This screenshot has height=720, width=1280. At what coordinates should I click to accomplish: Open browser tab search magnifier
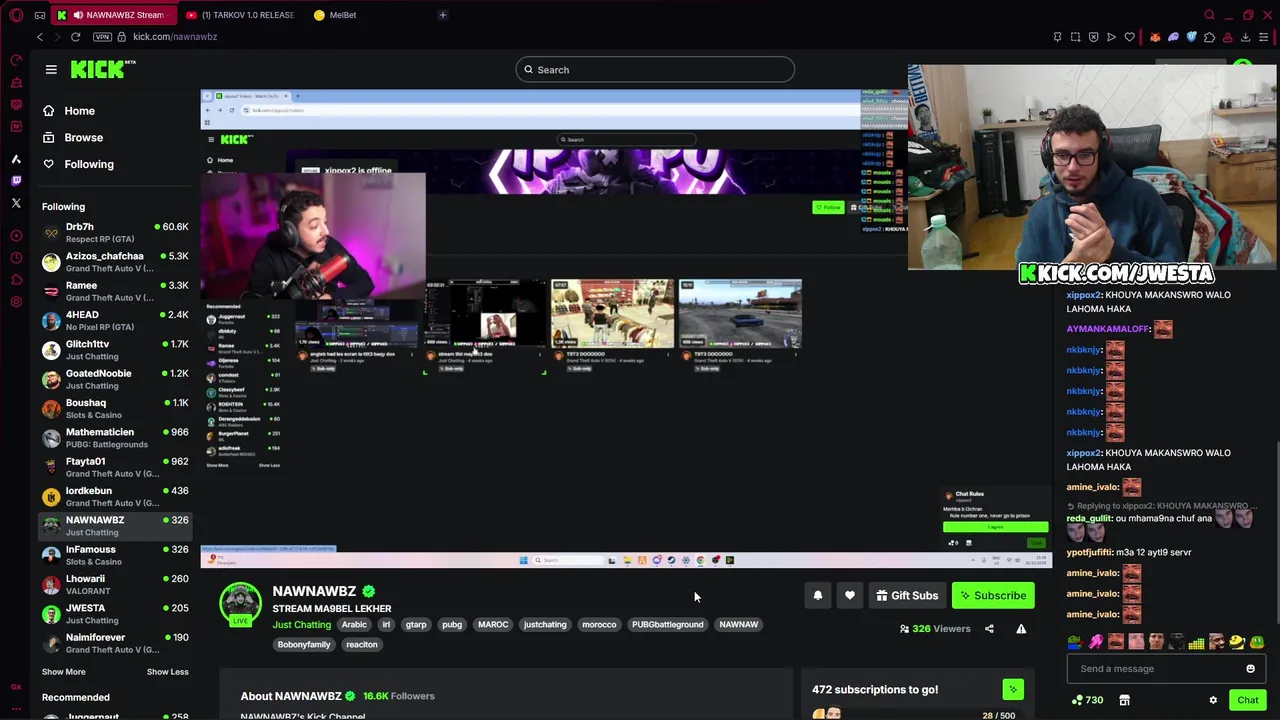(1209, 15)
